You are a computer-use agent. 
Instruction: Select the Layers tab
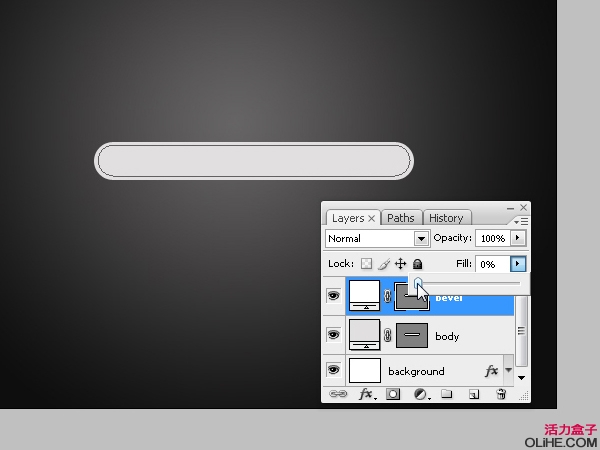(348, 218)
